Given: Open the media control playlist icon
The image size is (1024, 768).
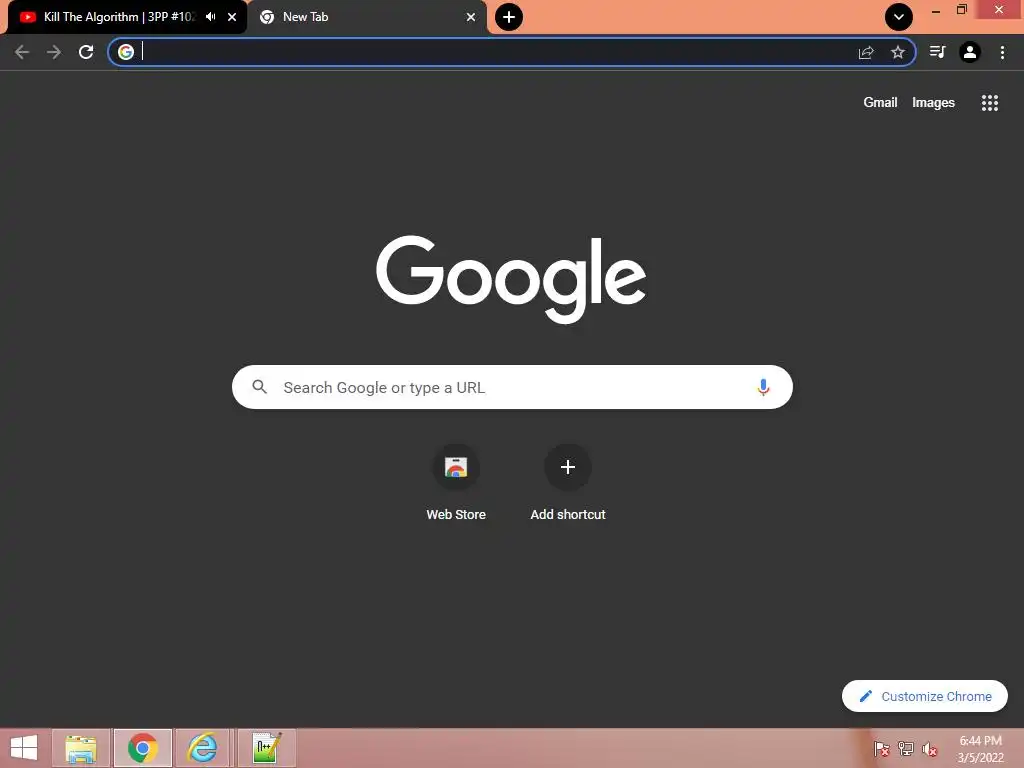Looking at the screenshot, I should 938,52.
